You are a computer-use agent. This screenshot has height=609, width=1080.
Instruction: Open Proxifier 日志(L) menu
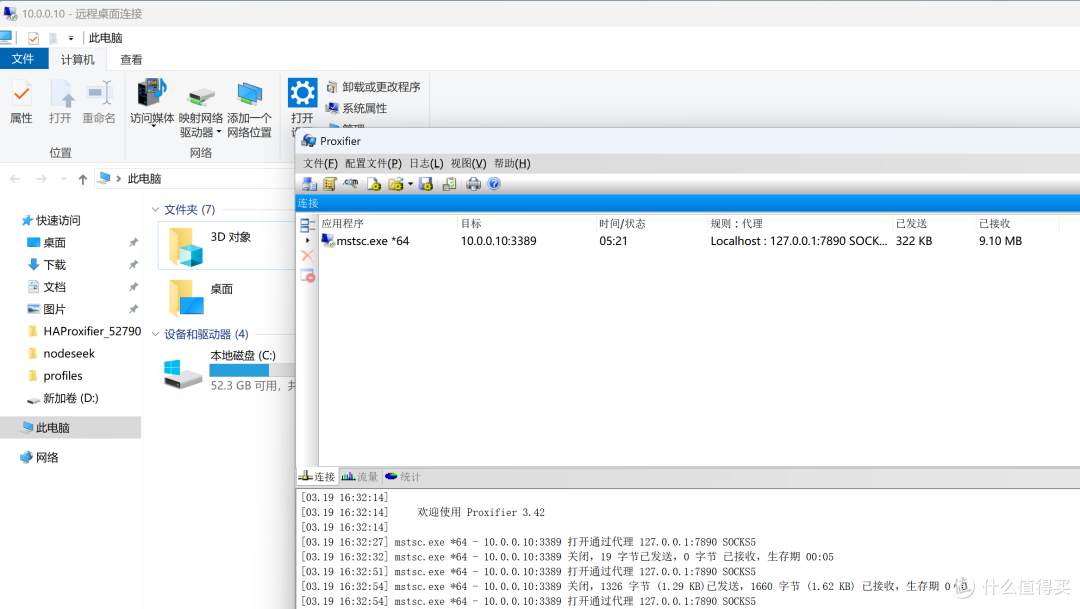coord(426,163)
